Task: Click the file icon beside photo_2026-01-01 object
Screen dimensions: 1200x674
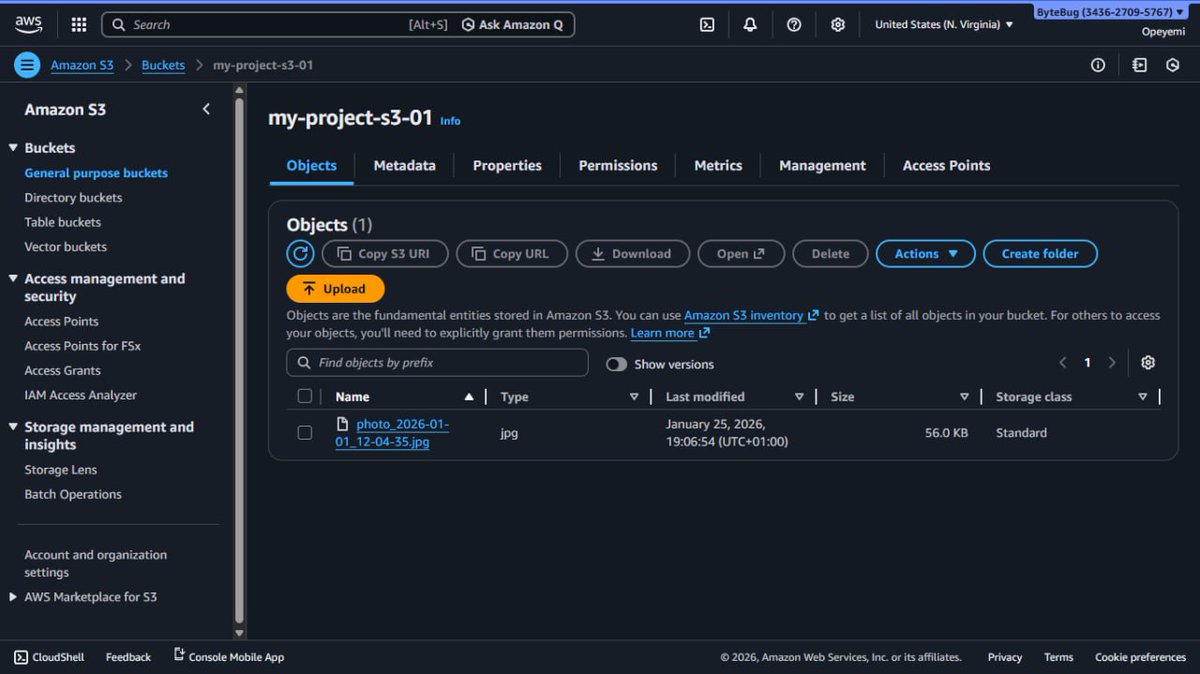Action: coord(342,424)
